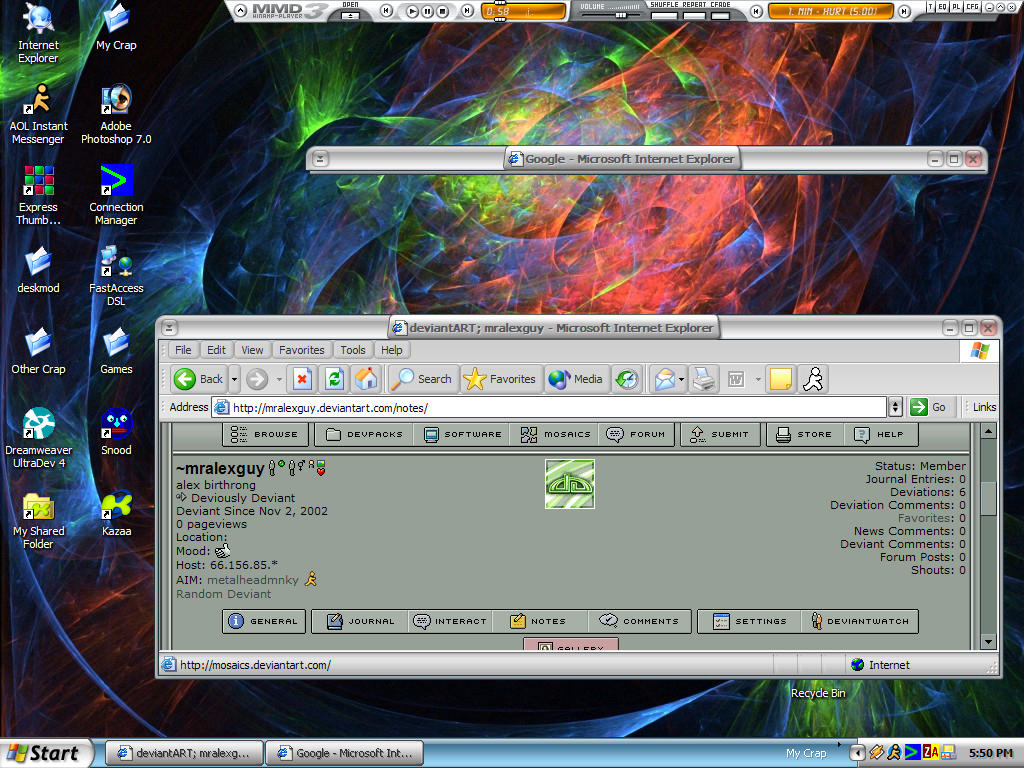1024x768 pixels.
Task: Open My Shared Folder icon
Action: tap(38, 519)
